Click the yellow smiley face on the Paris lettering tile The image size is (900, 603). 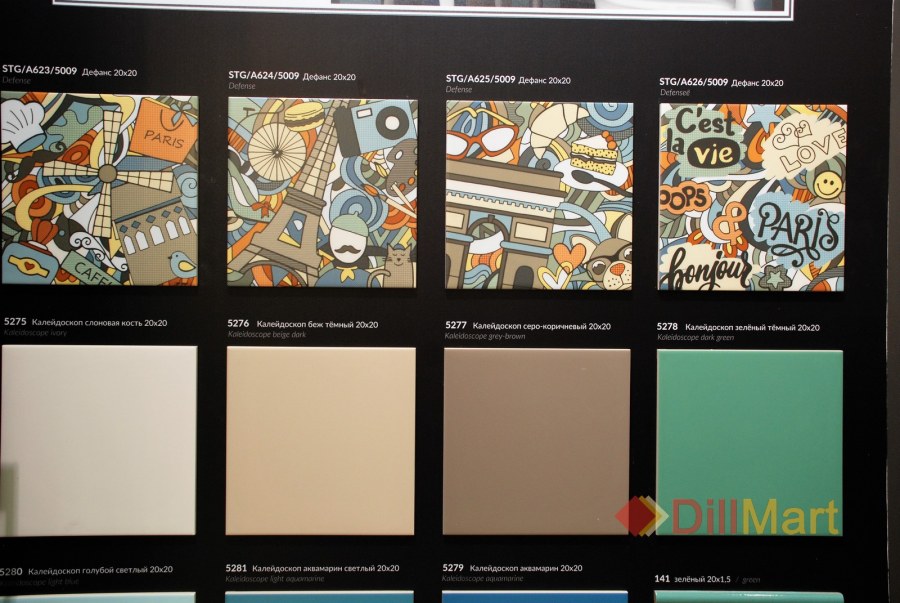pos(827,184)
